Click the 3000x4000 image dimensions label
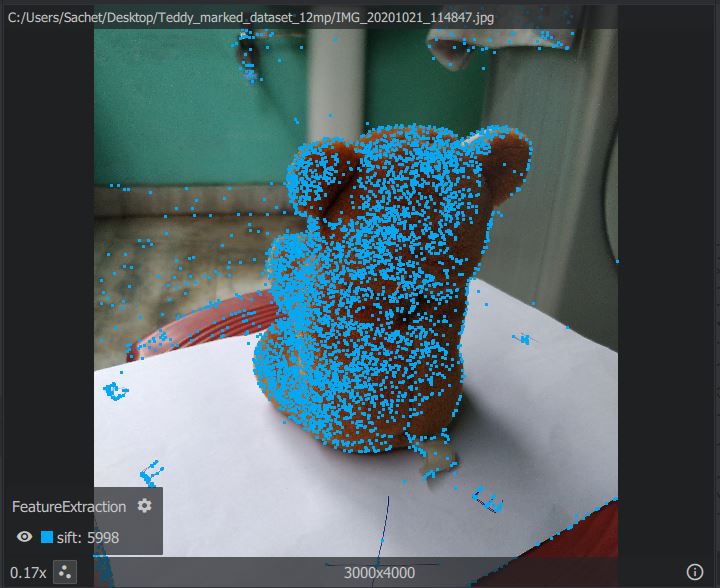Viewport: 720px width, 588px height. coord(379,573)
